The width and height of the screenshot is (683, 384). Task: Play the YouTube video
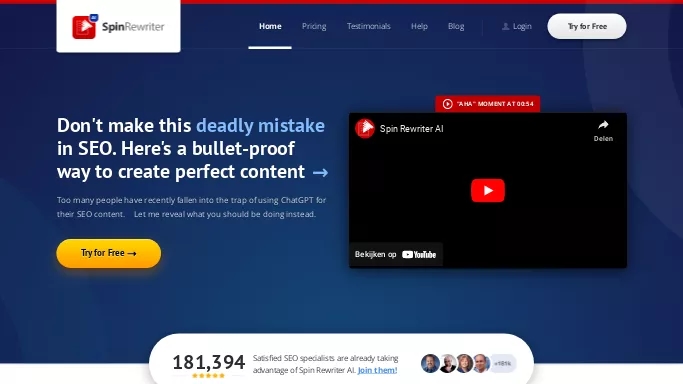(x=488, y=190)
